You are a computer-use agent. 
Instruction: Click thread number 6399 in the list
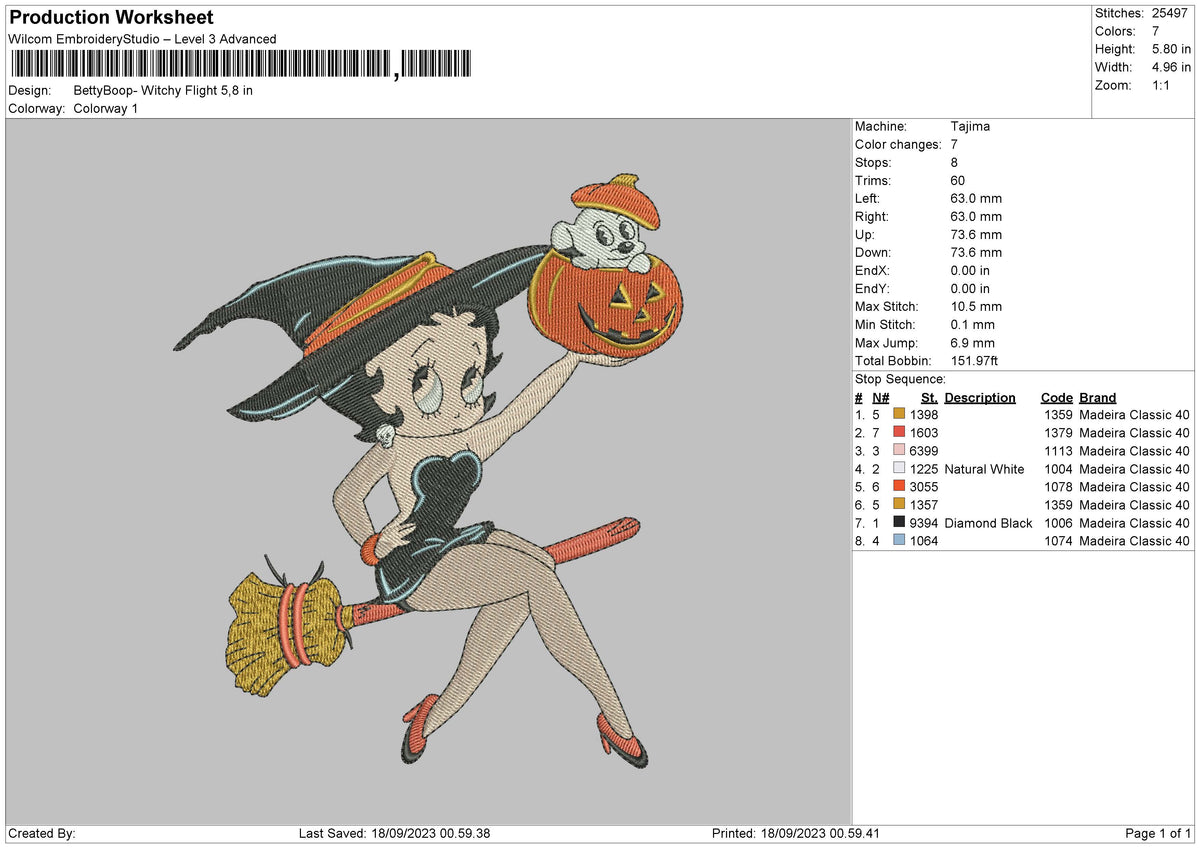(x=924, y=450)
